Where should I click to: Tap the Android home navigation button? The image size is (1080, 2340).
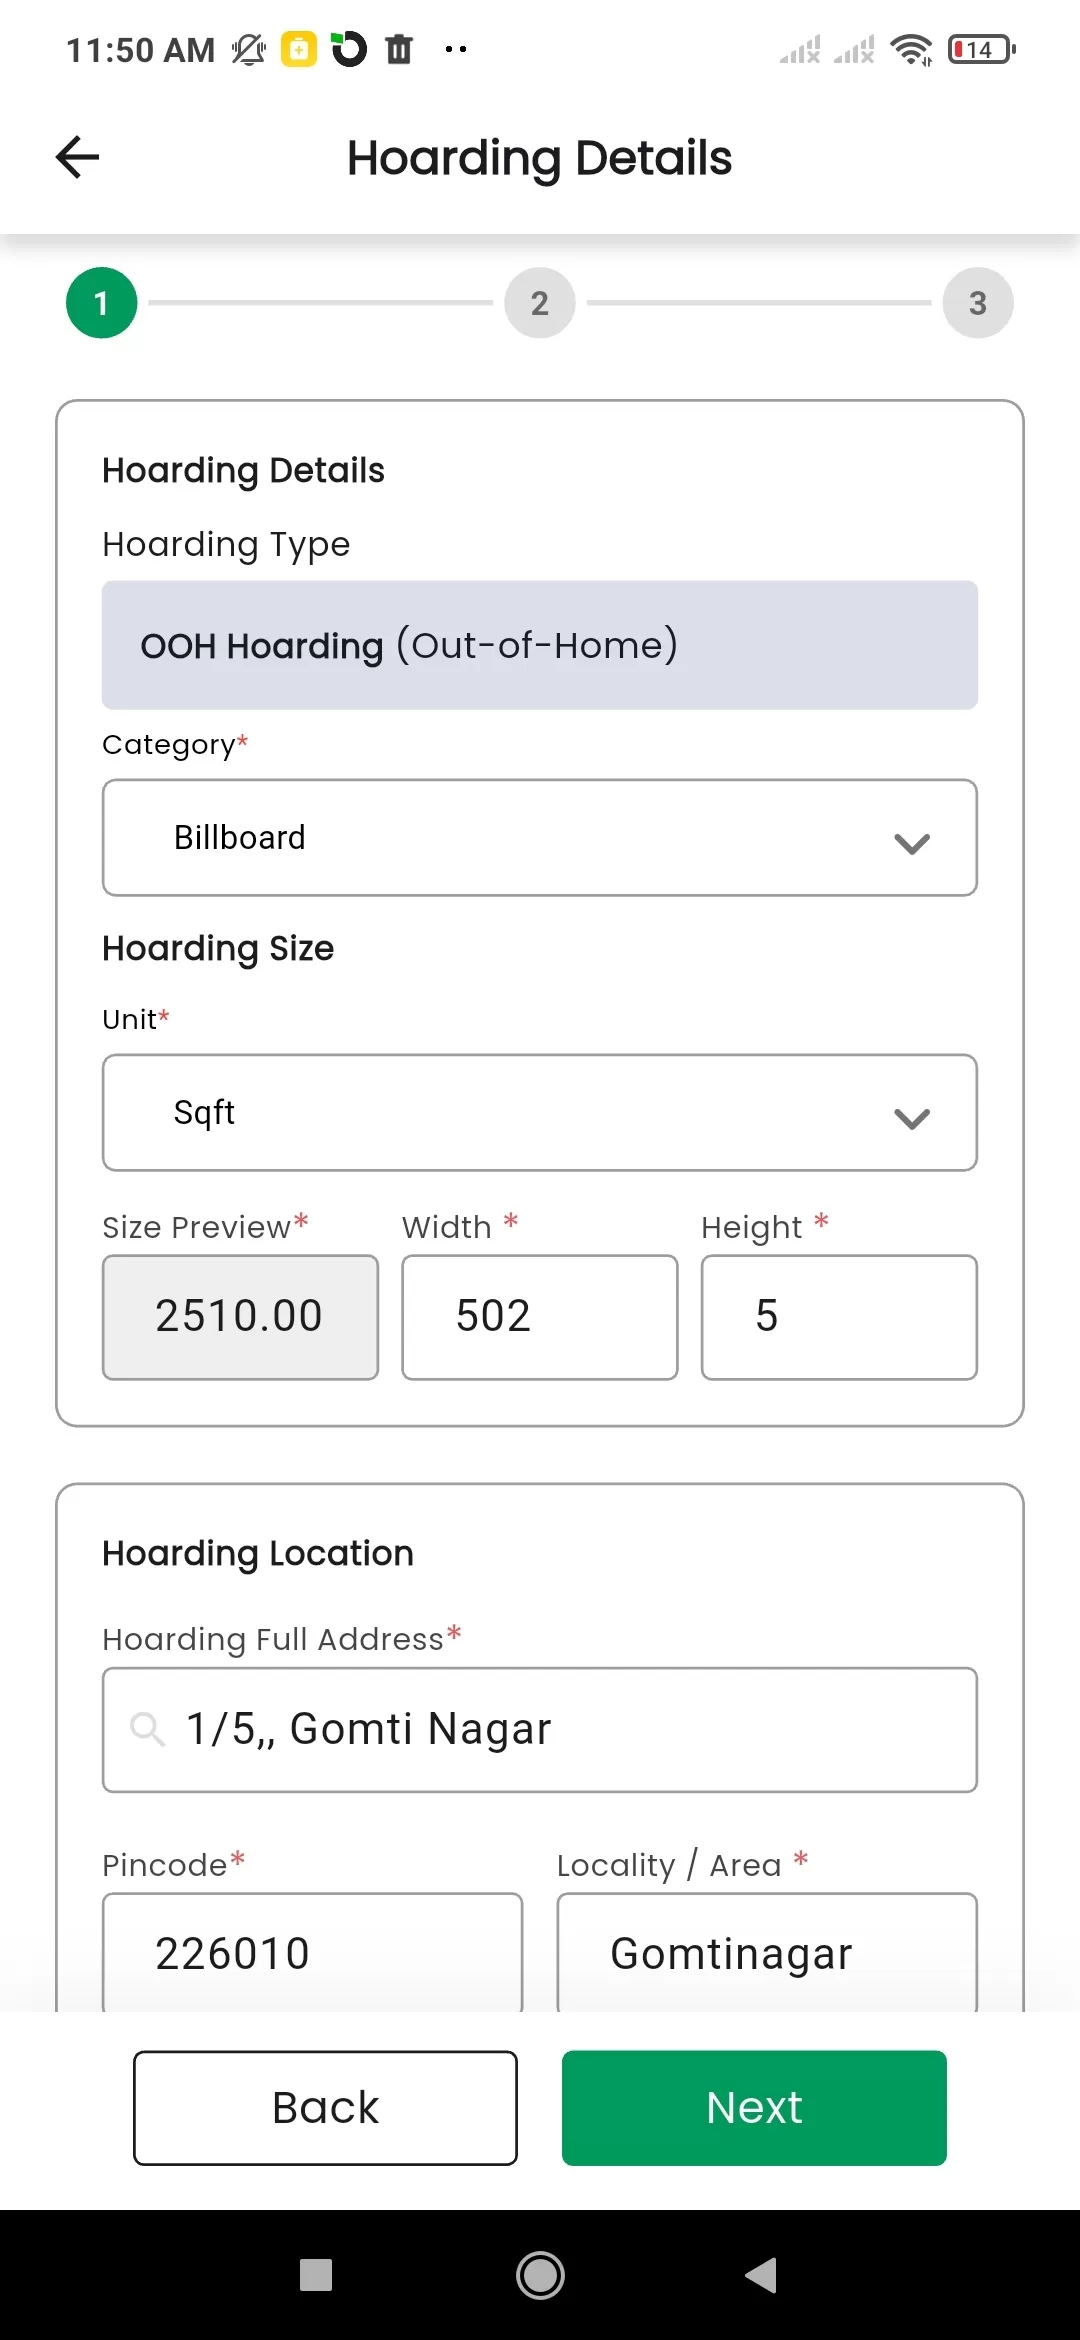[x=540, y=2275]
